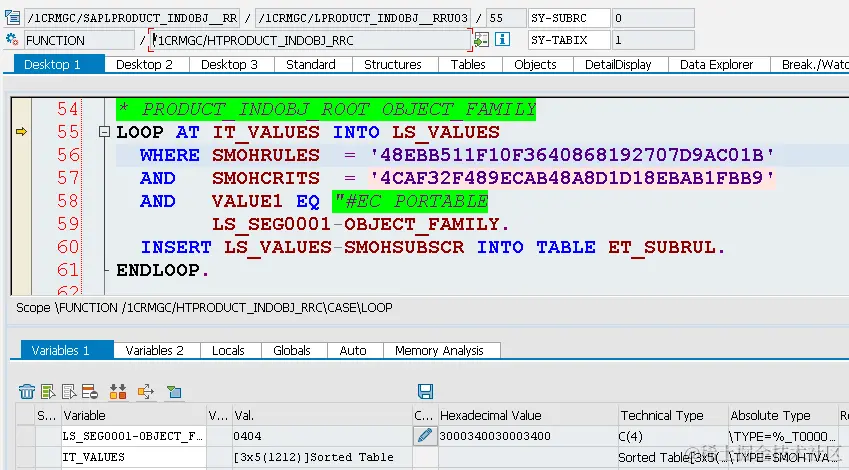Click the HTPRODUCT_INDOBJ_RRC function name field
Viewport: 849px width, 470px height.
tap(310, 40)
